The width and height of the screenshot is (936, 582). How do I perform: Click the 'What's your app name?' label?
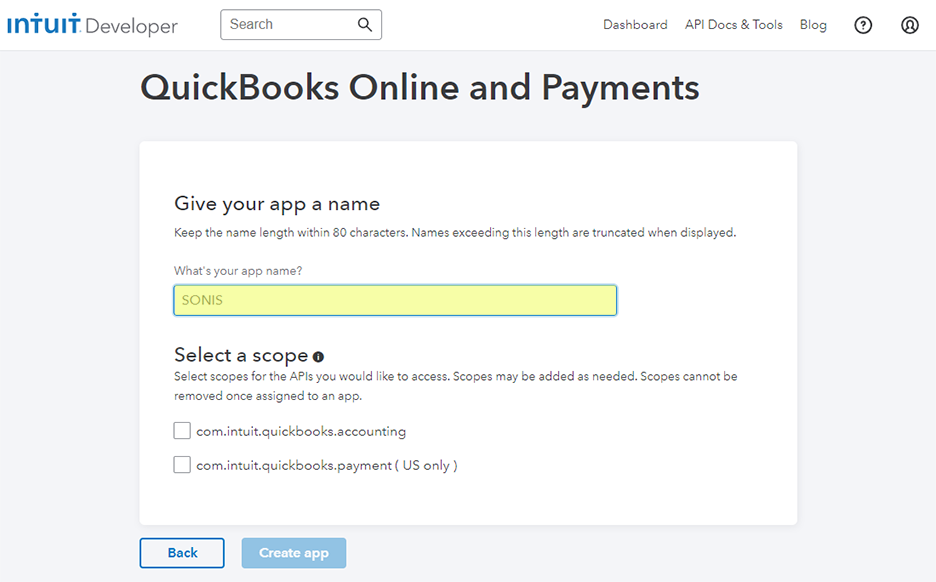pos(238,271)
